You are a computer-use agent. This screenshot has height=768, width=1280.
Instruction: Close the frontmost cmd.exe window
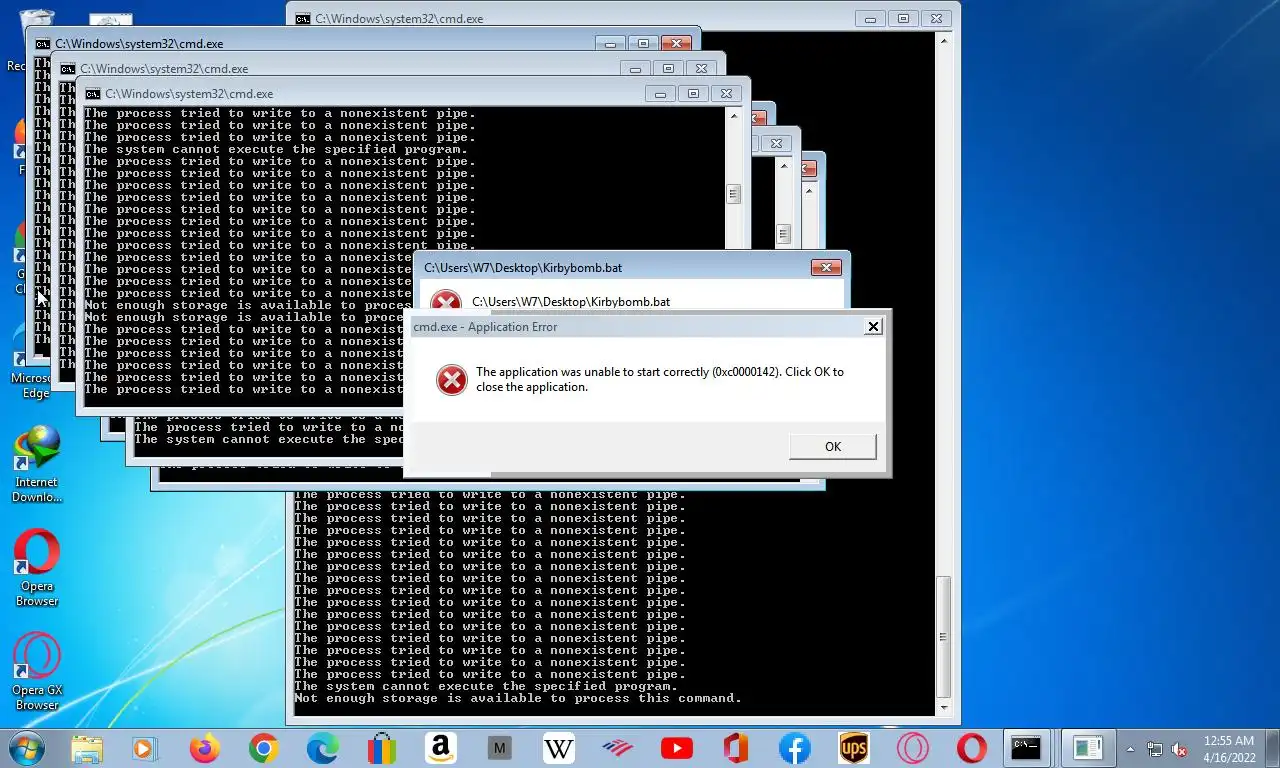727,93
